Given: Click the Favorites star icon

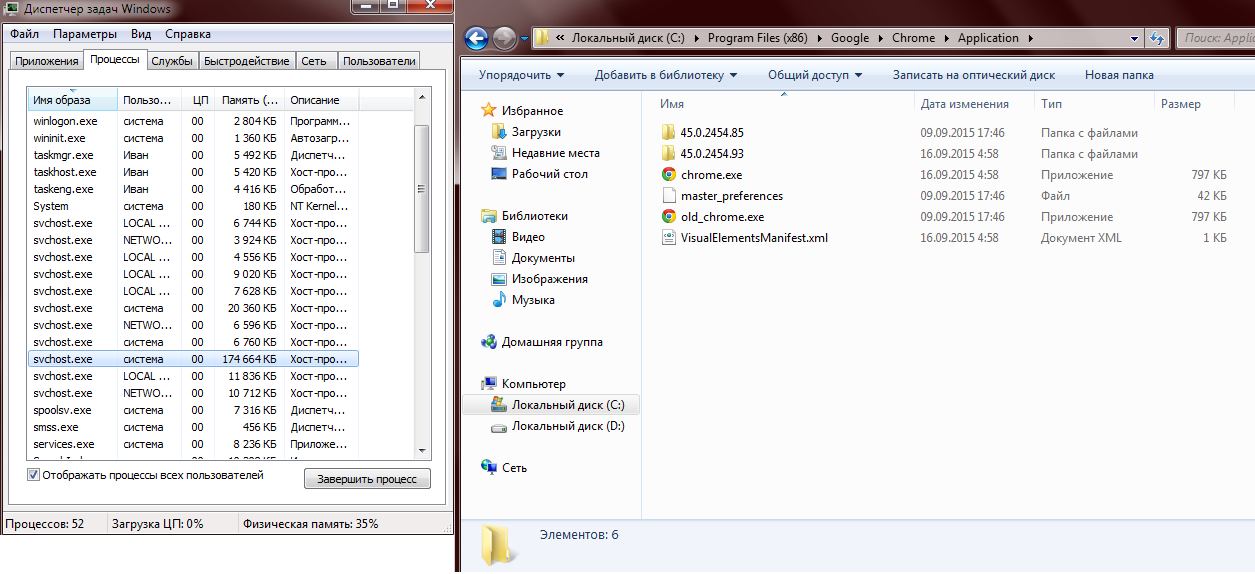Looking at the screenshot, I should click(489, 110).
